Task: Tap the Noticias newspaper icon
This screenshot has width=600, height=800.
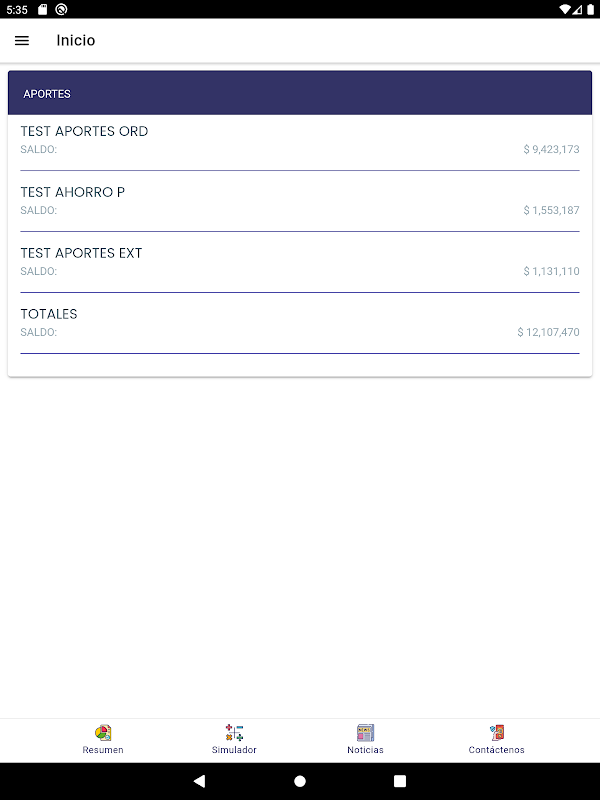Action: click(365, 733)
